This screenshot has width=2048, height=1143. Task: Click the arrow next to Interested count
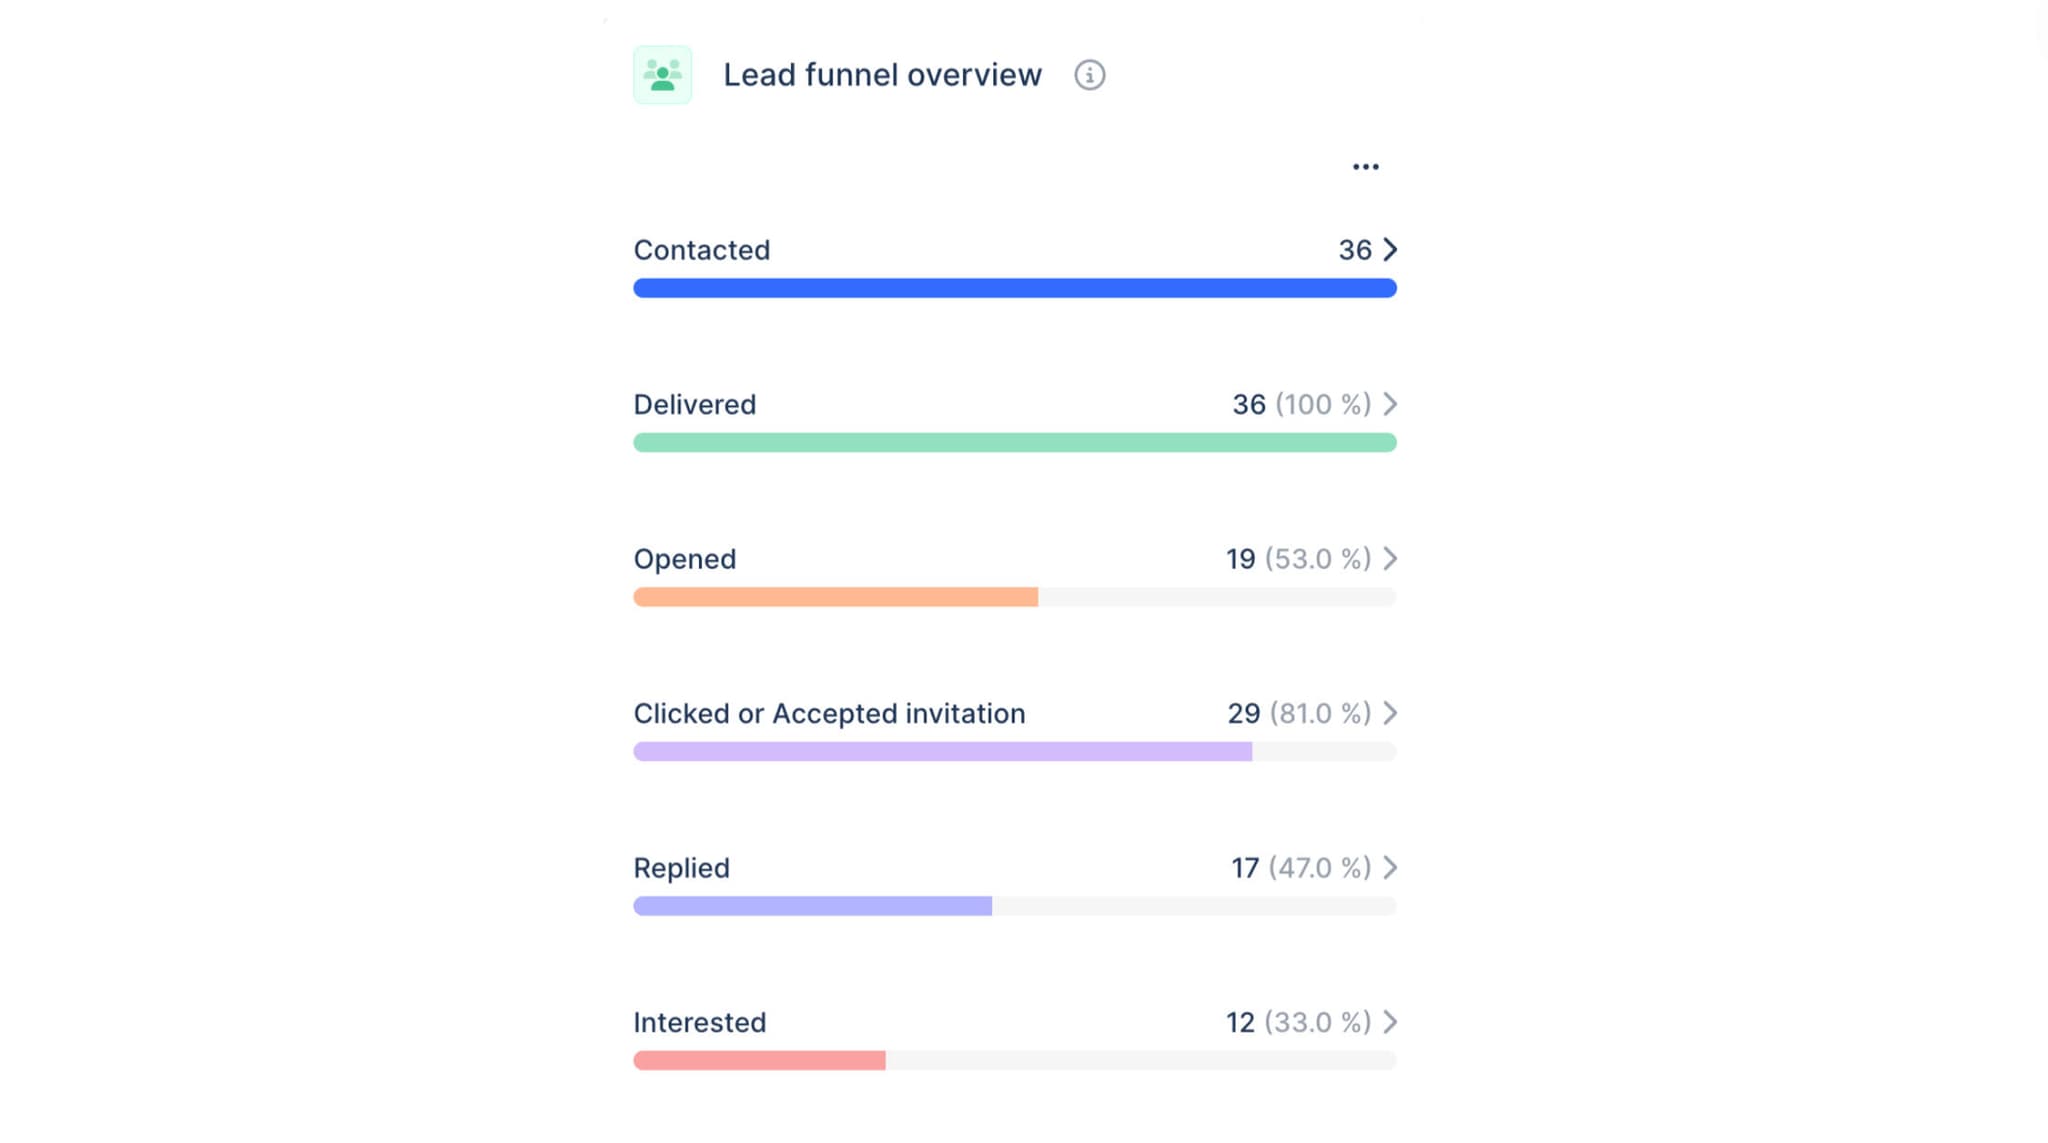[1390, 1022]
